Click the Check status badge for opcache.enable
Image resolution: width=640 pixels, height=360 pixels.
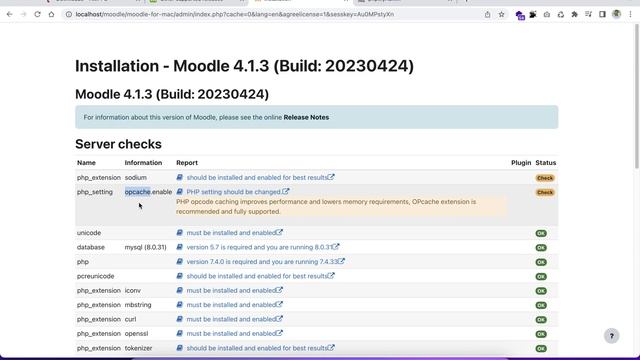545,192
